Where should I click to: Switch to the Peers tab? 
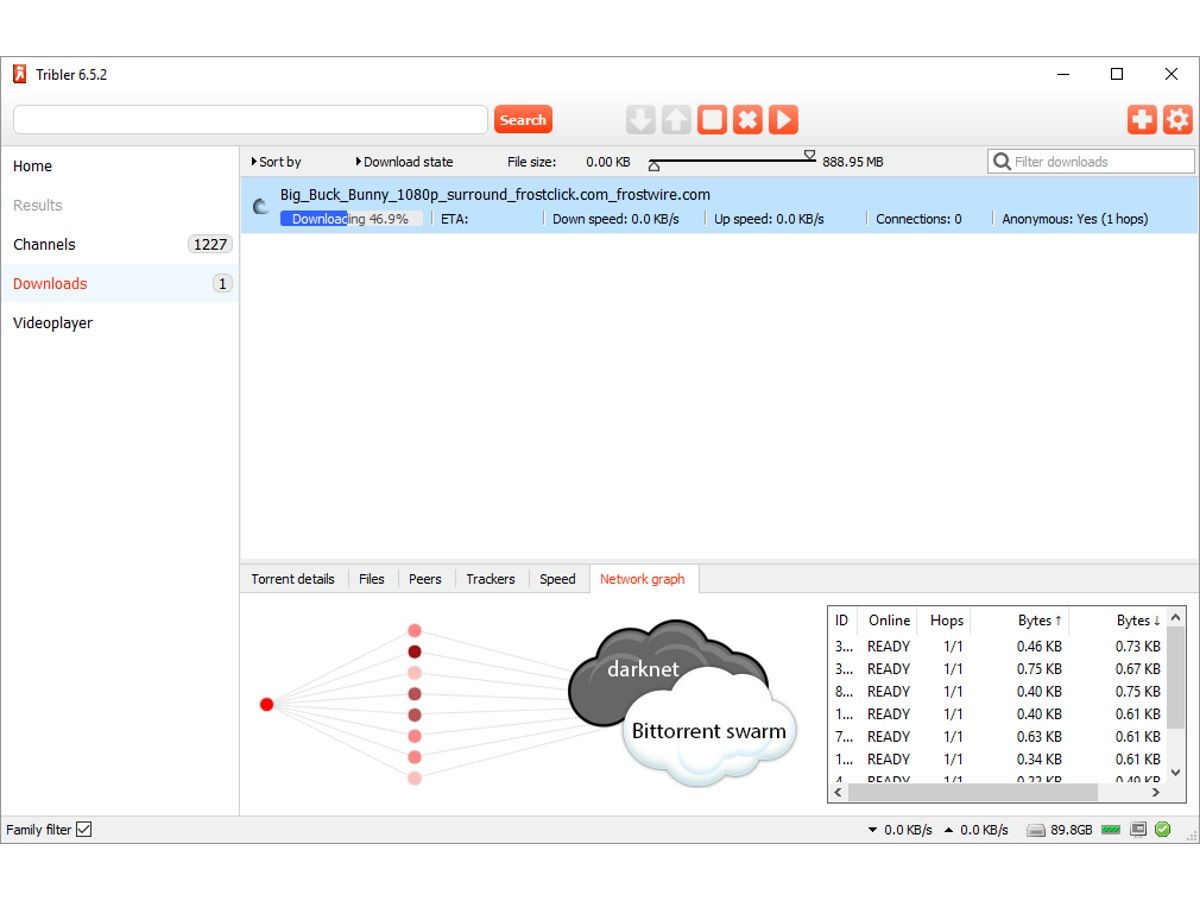pyautogui.click(x=425, y=578)
